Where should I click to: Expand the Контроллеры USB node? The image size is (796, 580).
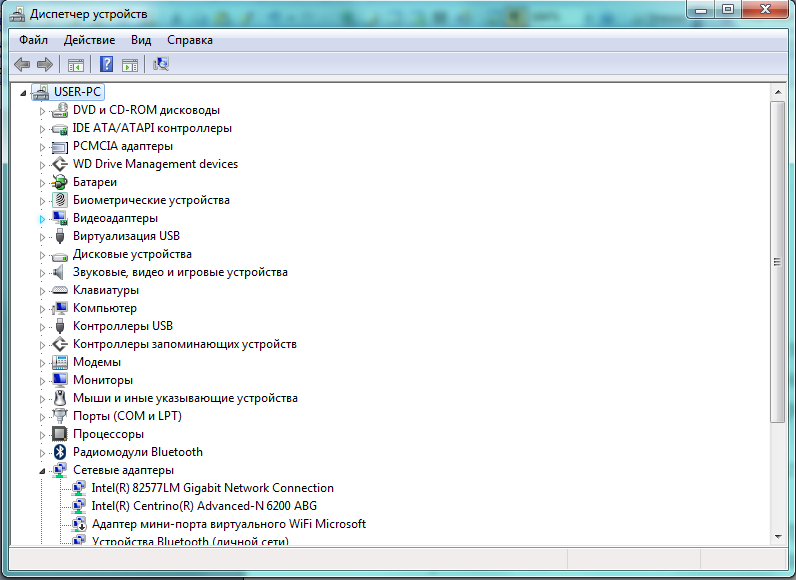point(42,326)
